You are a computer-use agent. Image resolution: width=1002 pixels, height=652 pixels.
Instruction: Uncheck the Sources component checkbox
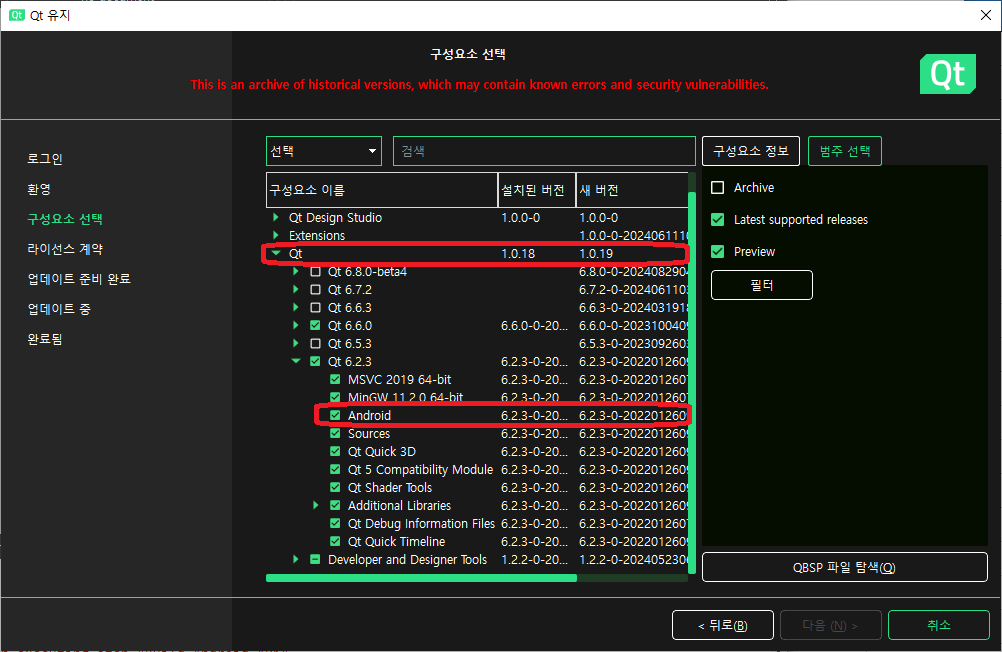coord(335,433)
